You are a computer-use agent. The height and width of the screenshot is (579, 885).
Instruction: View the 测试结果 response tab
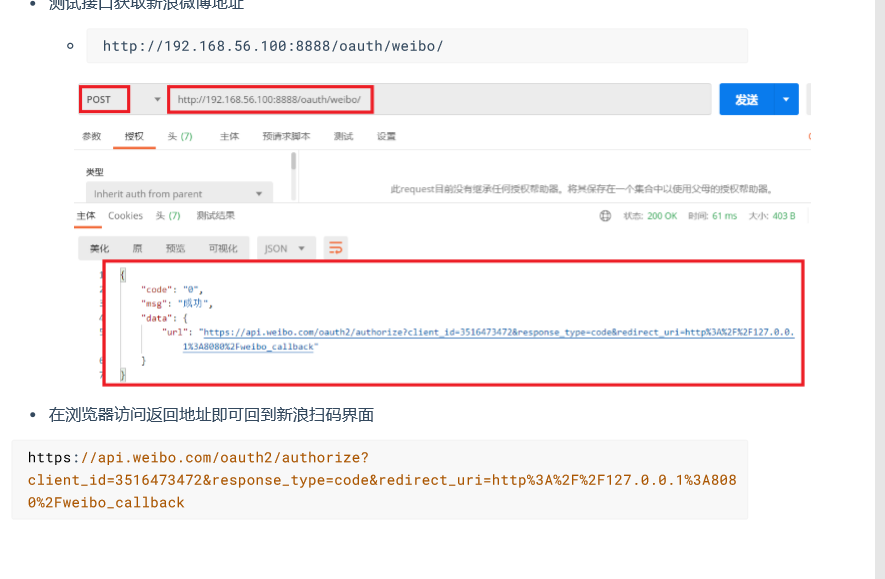216,216
